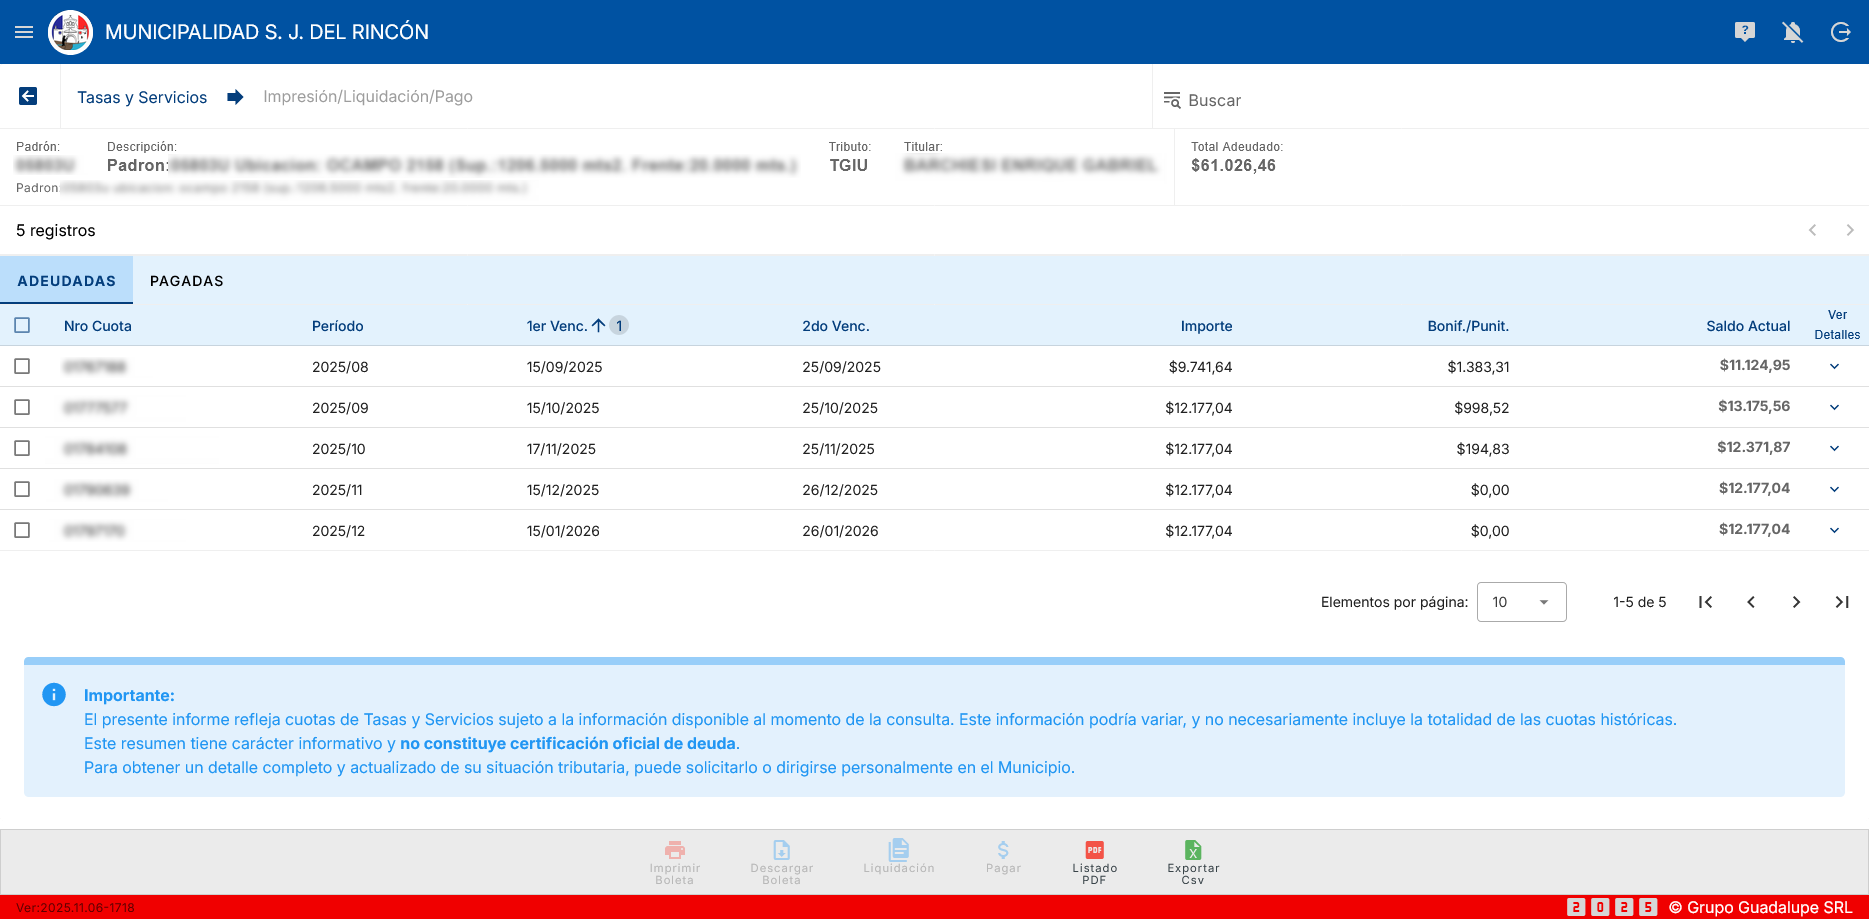Expand details for the 2025/09 row

click(1834, 407)
